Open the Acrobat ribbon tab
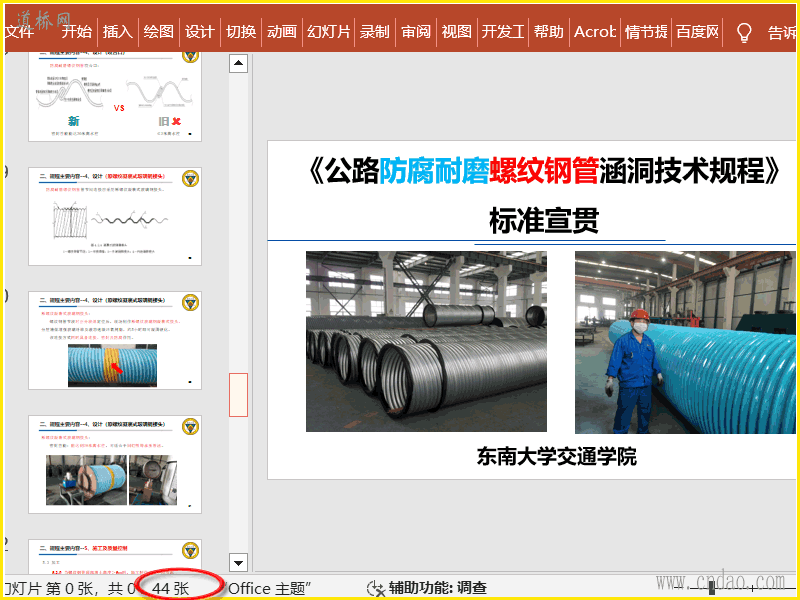Viewport: 800px width, 600px height. click(595, 32)
